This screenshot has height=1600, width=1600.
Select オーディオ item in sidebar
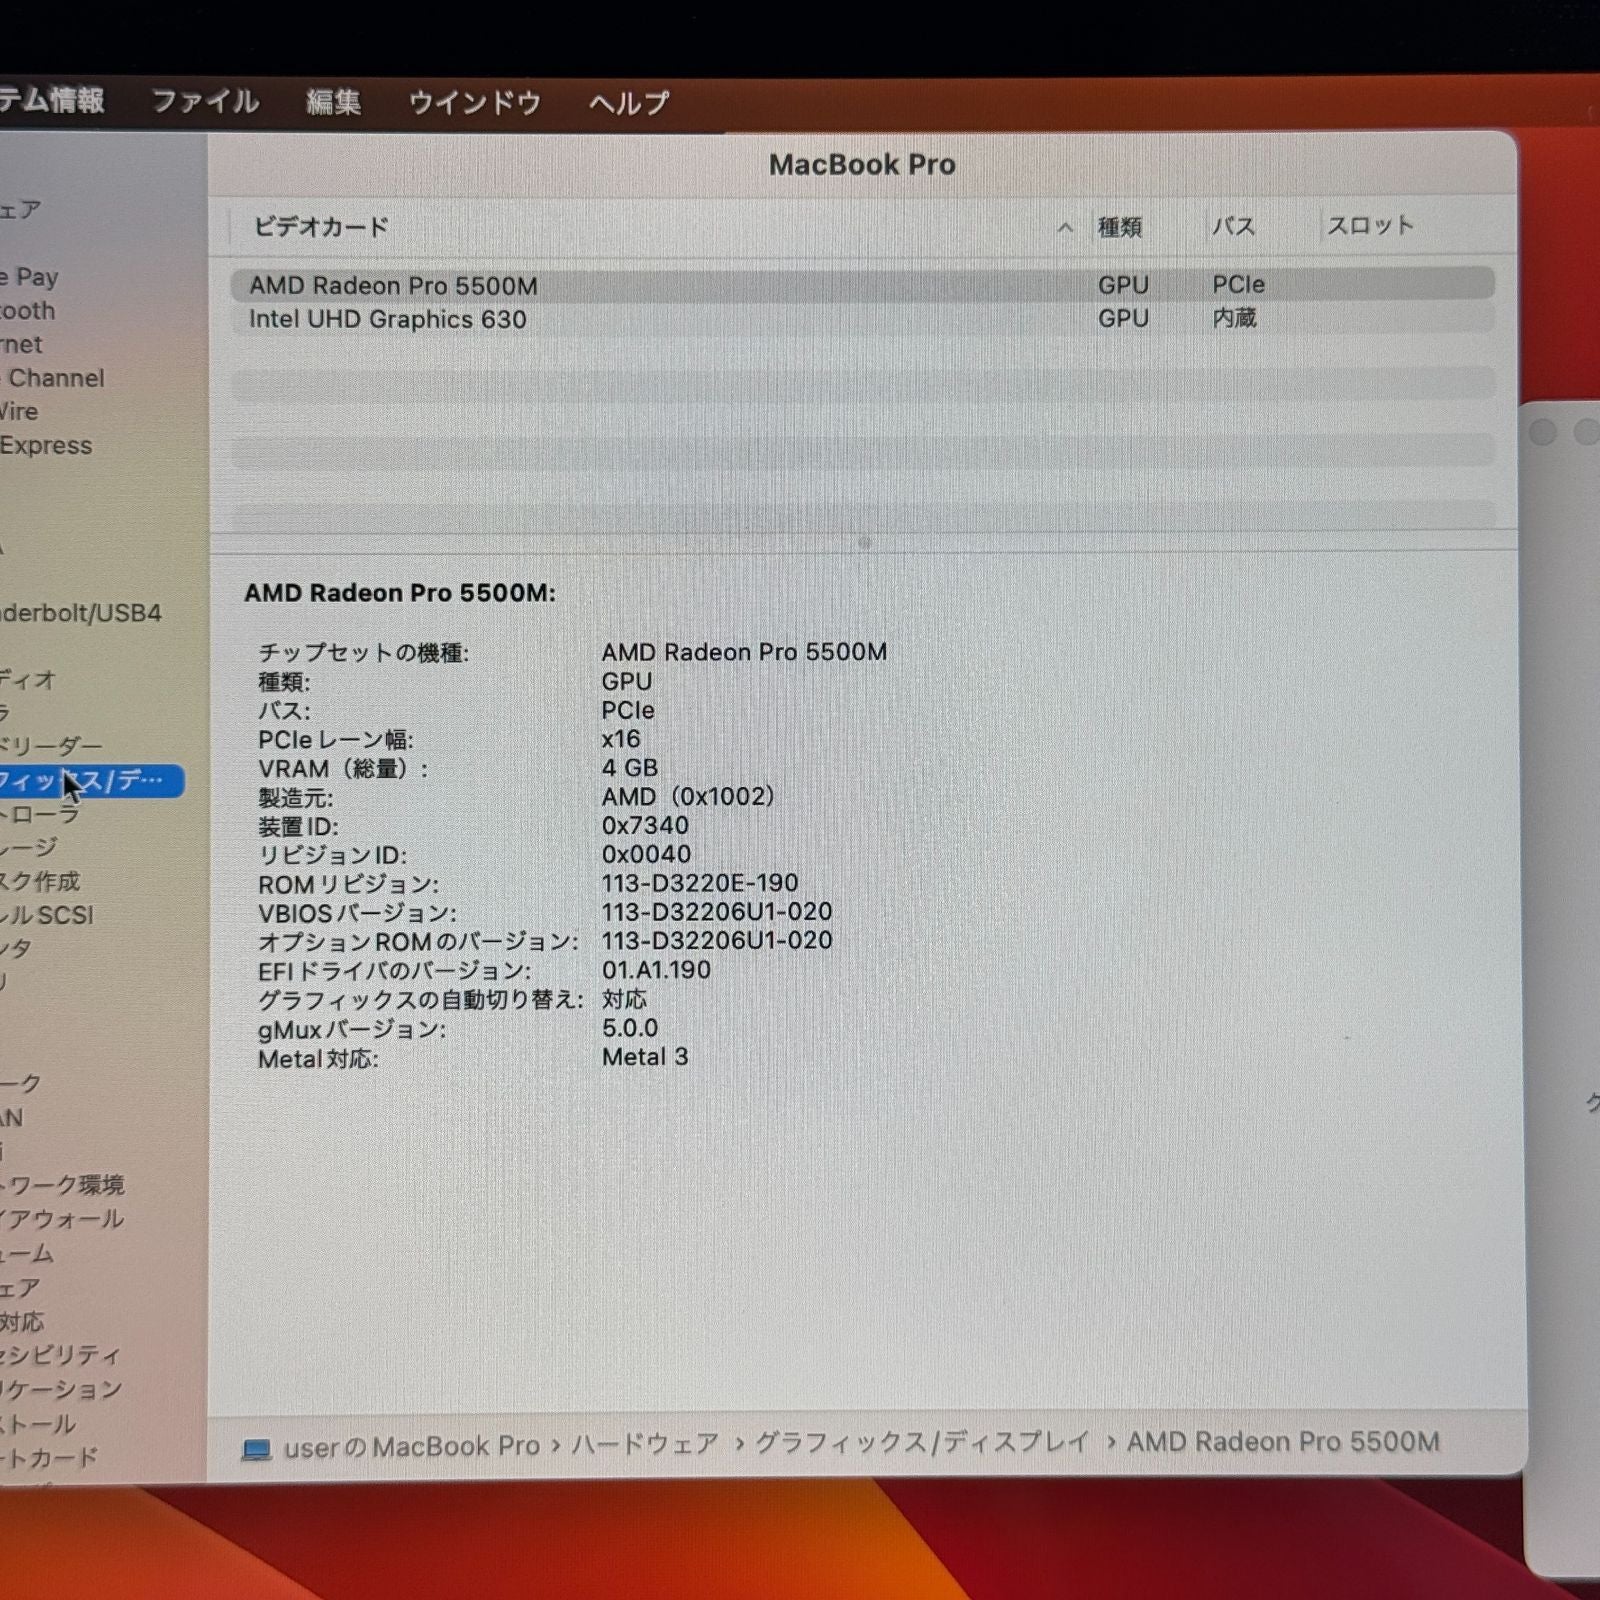click(x=28, y=680)
